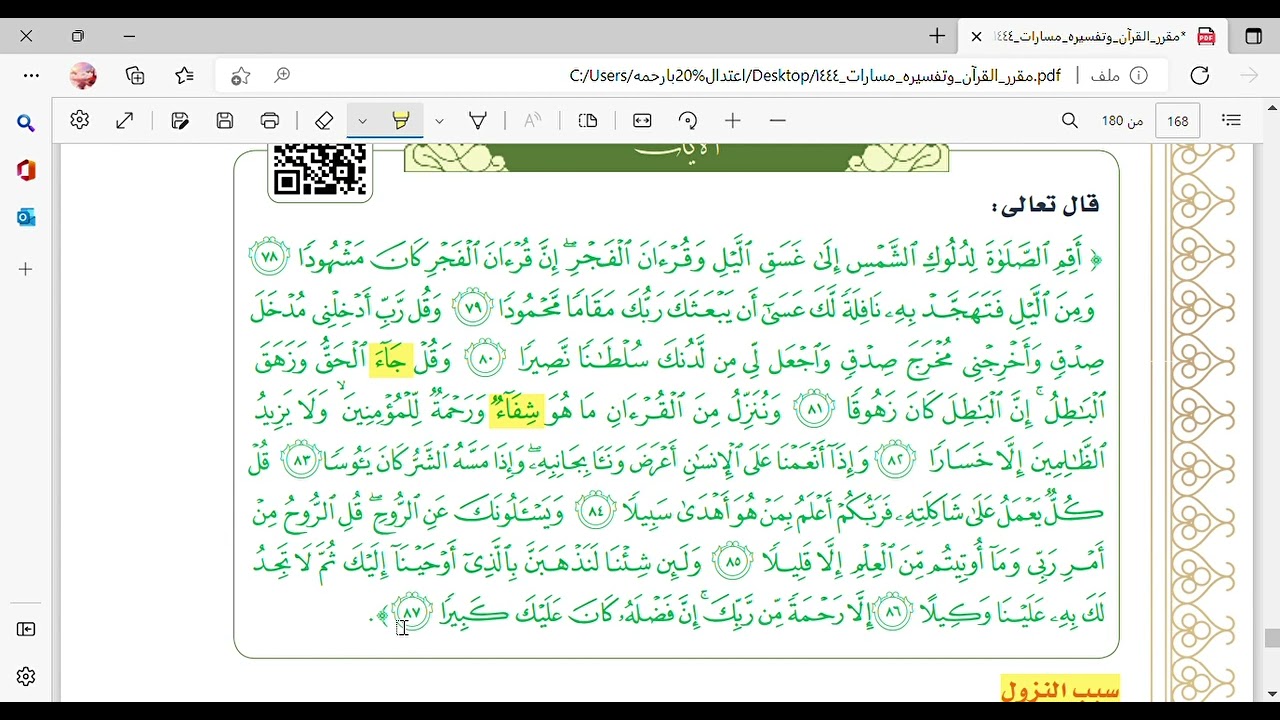The image size is (1280, 720).
Task: Click the highlighted word شفاء
Action: tap(517, 409)
